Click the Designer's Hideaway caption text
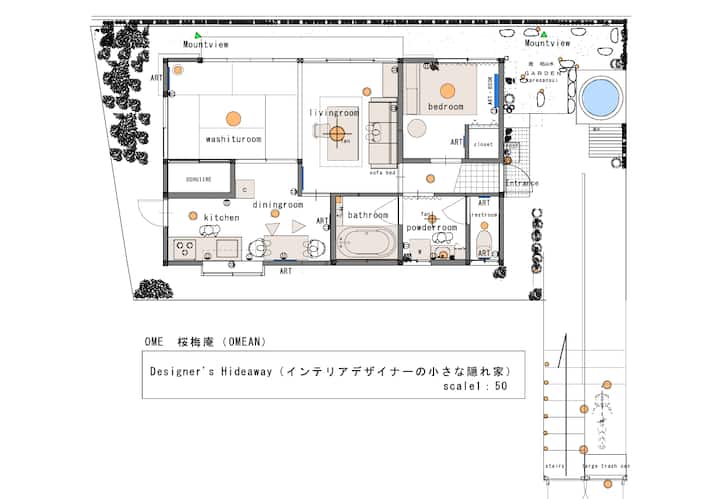The width and height of the screenshot is (720, 499). click(330, 371)
